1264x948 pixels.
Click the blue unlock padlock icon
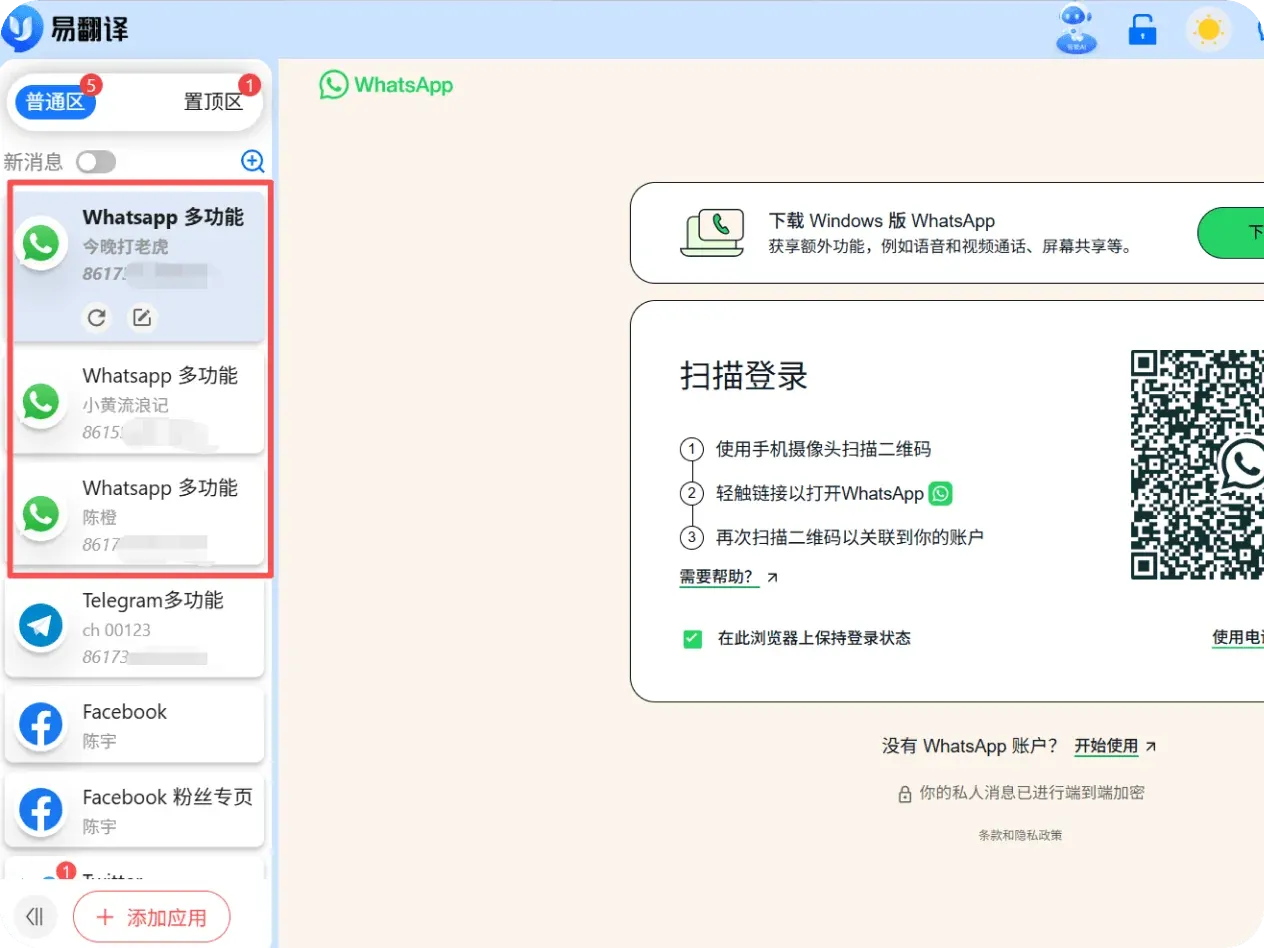coord(1142,30)
